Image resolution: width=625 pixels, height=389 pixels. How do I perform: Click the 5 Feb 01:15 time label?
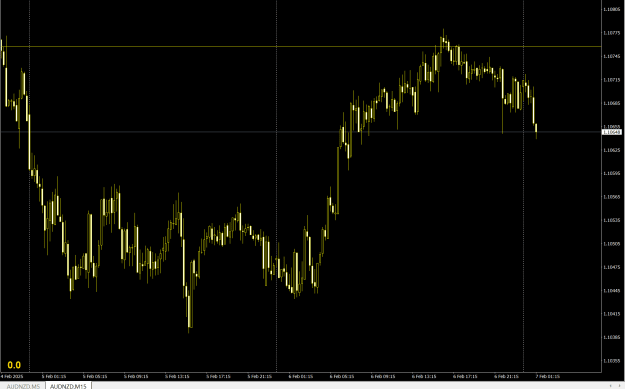54,376
